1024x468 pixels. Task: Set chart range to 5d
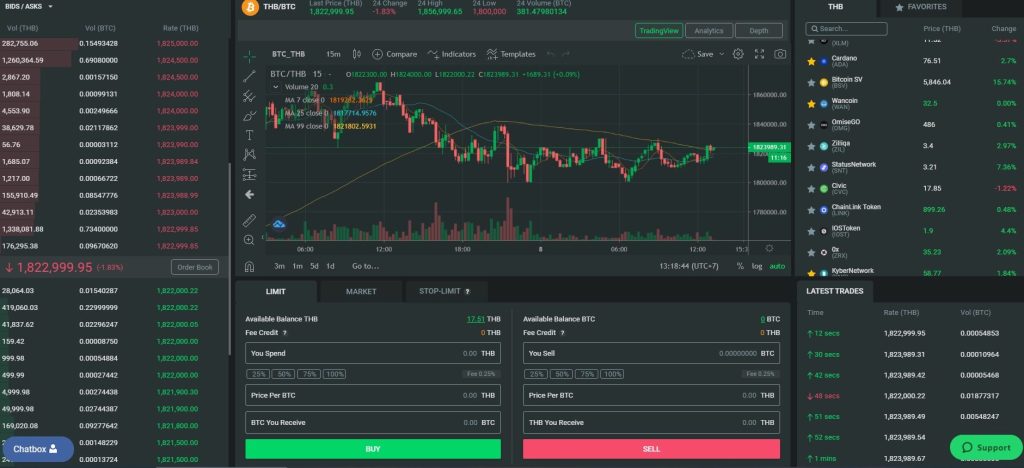314,266
